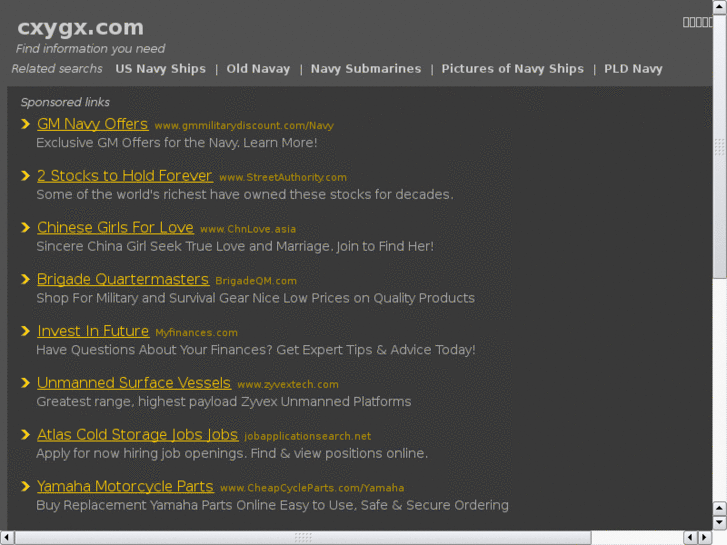Click the arrow icon beside Brigade Quartermasters
This screenshot has height=545, width=727.
tap(26, 279)
